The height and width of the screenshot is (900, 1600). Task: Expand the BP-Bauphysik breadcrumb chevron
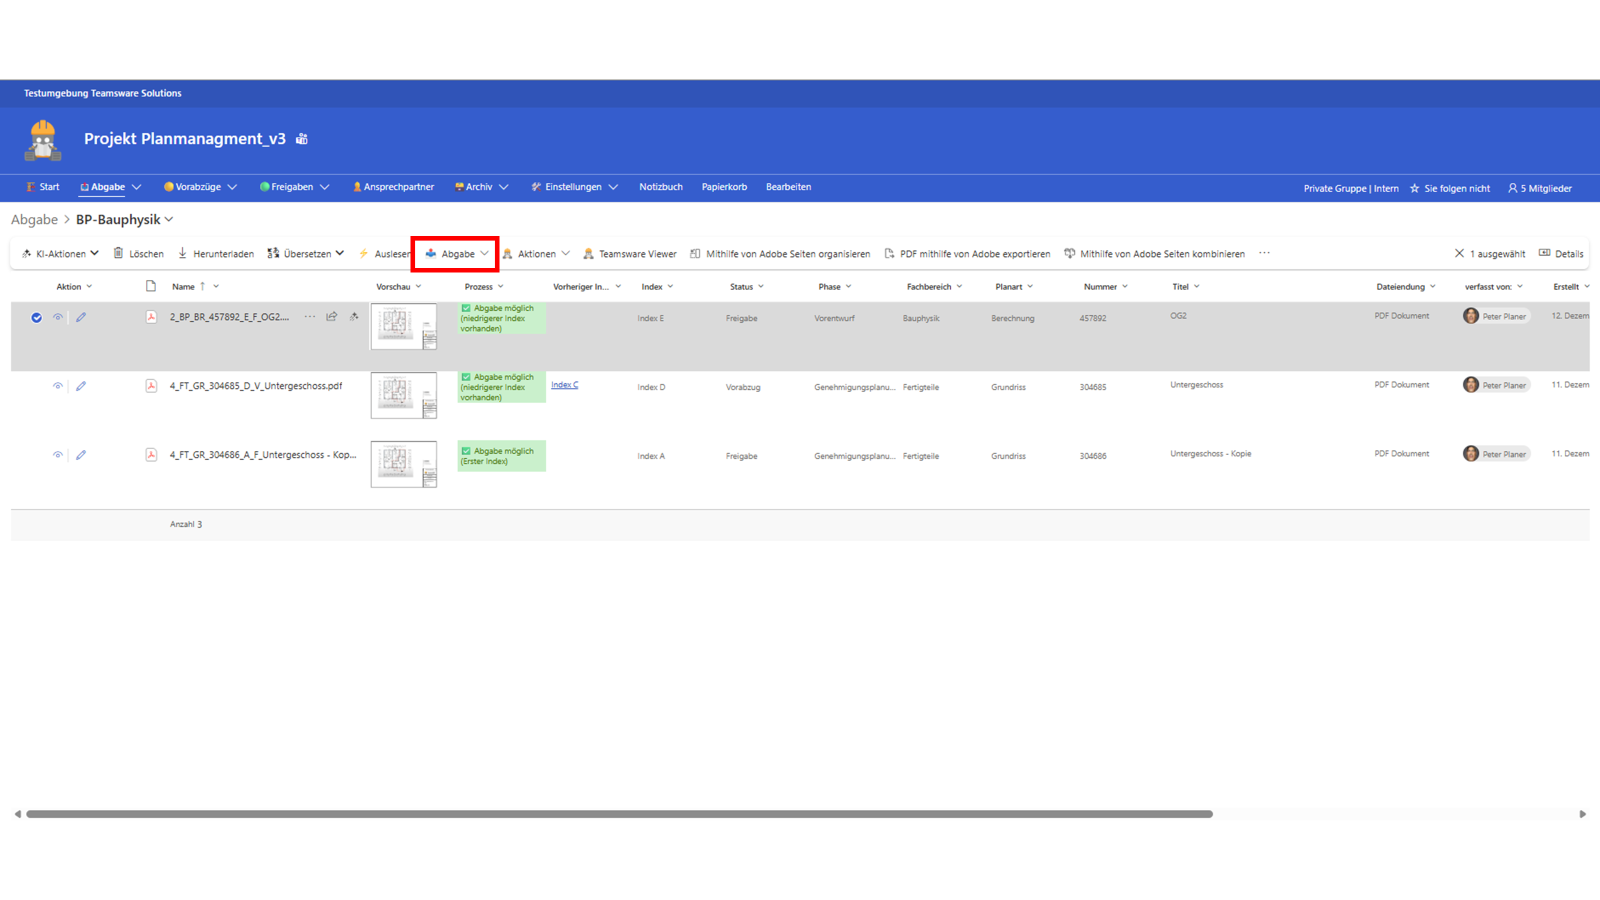[x=169, y=220]
